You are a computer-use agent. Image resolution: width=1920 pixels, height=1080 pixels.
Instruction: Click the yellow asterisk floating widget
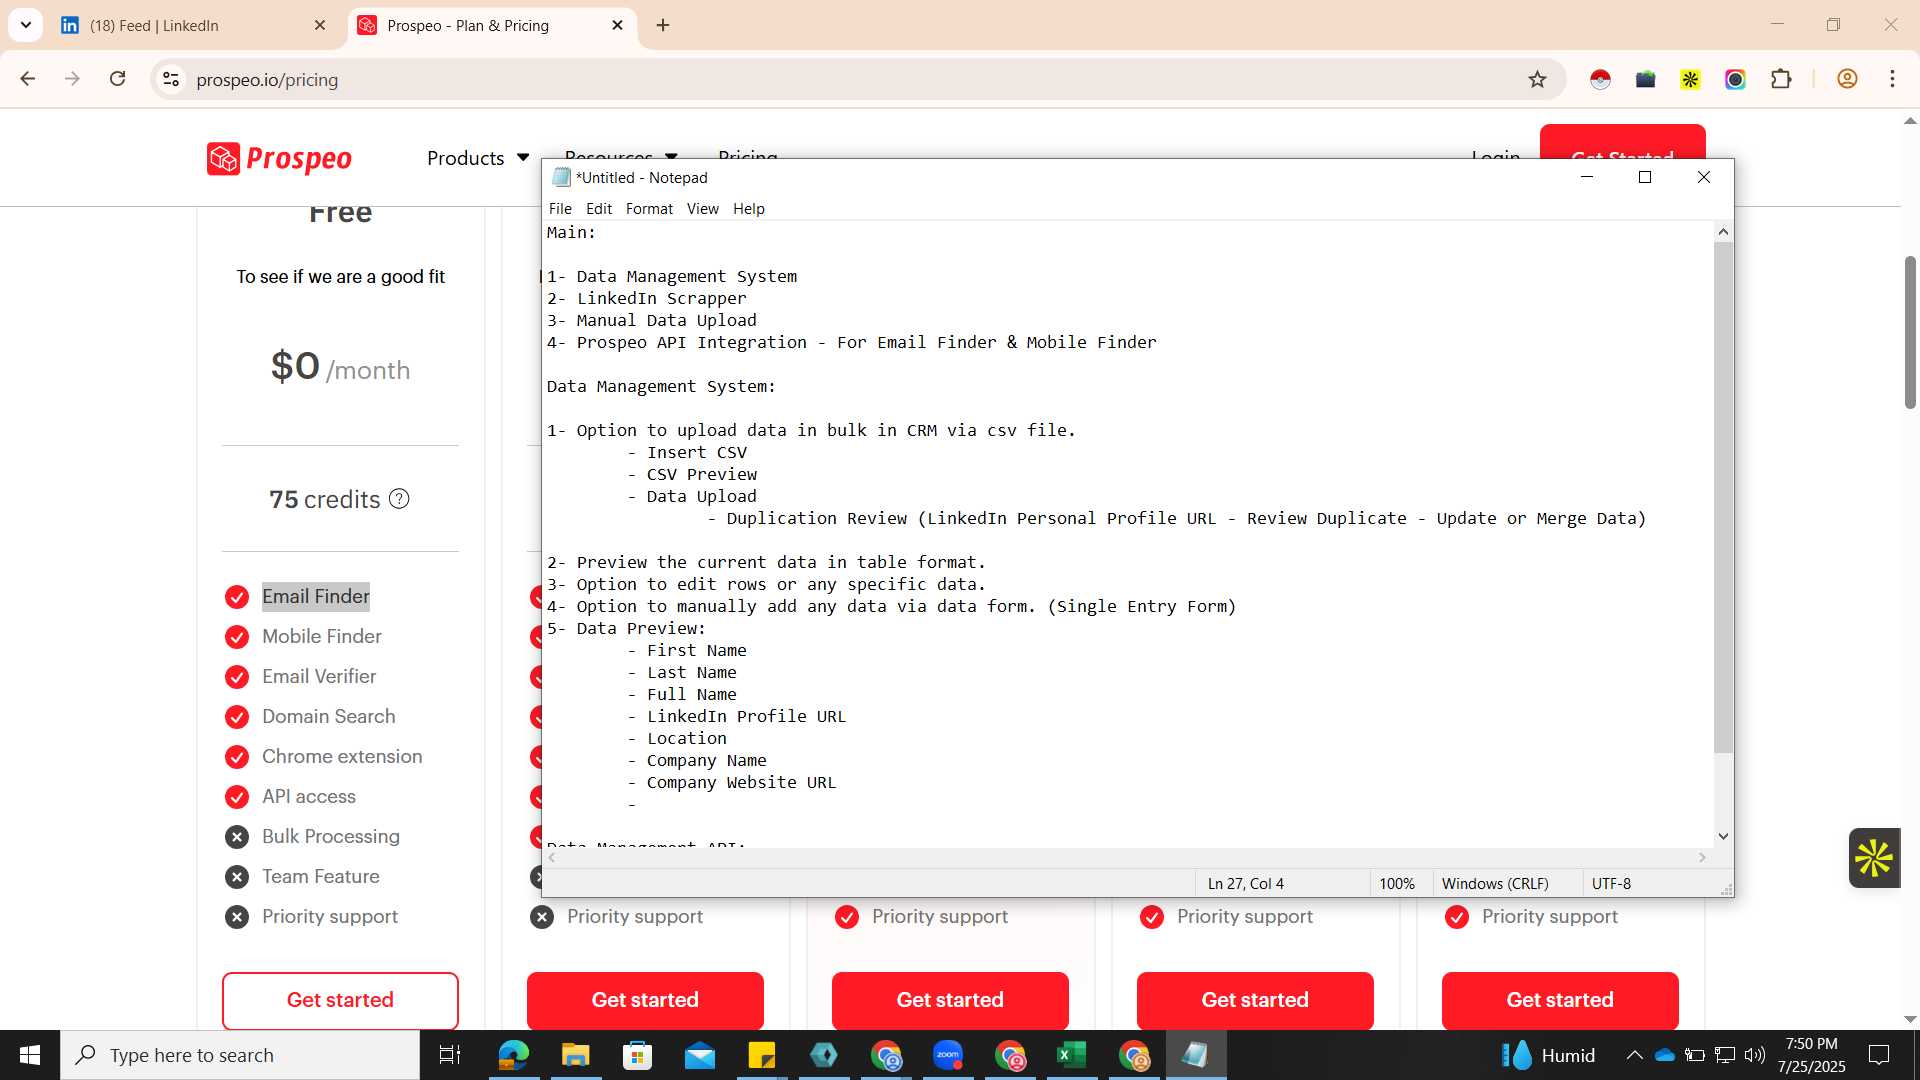pyautogui.click(x=1874, y=857)
